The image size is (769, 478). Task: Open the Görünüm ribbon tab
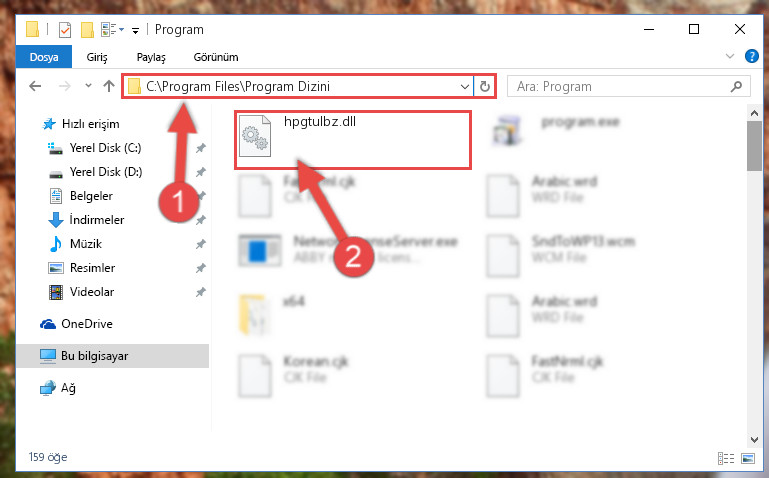(216, 57)
